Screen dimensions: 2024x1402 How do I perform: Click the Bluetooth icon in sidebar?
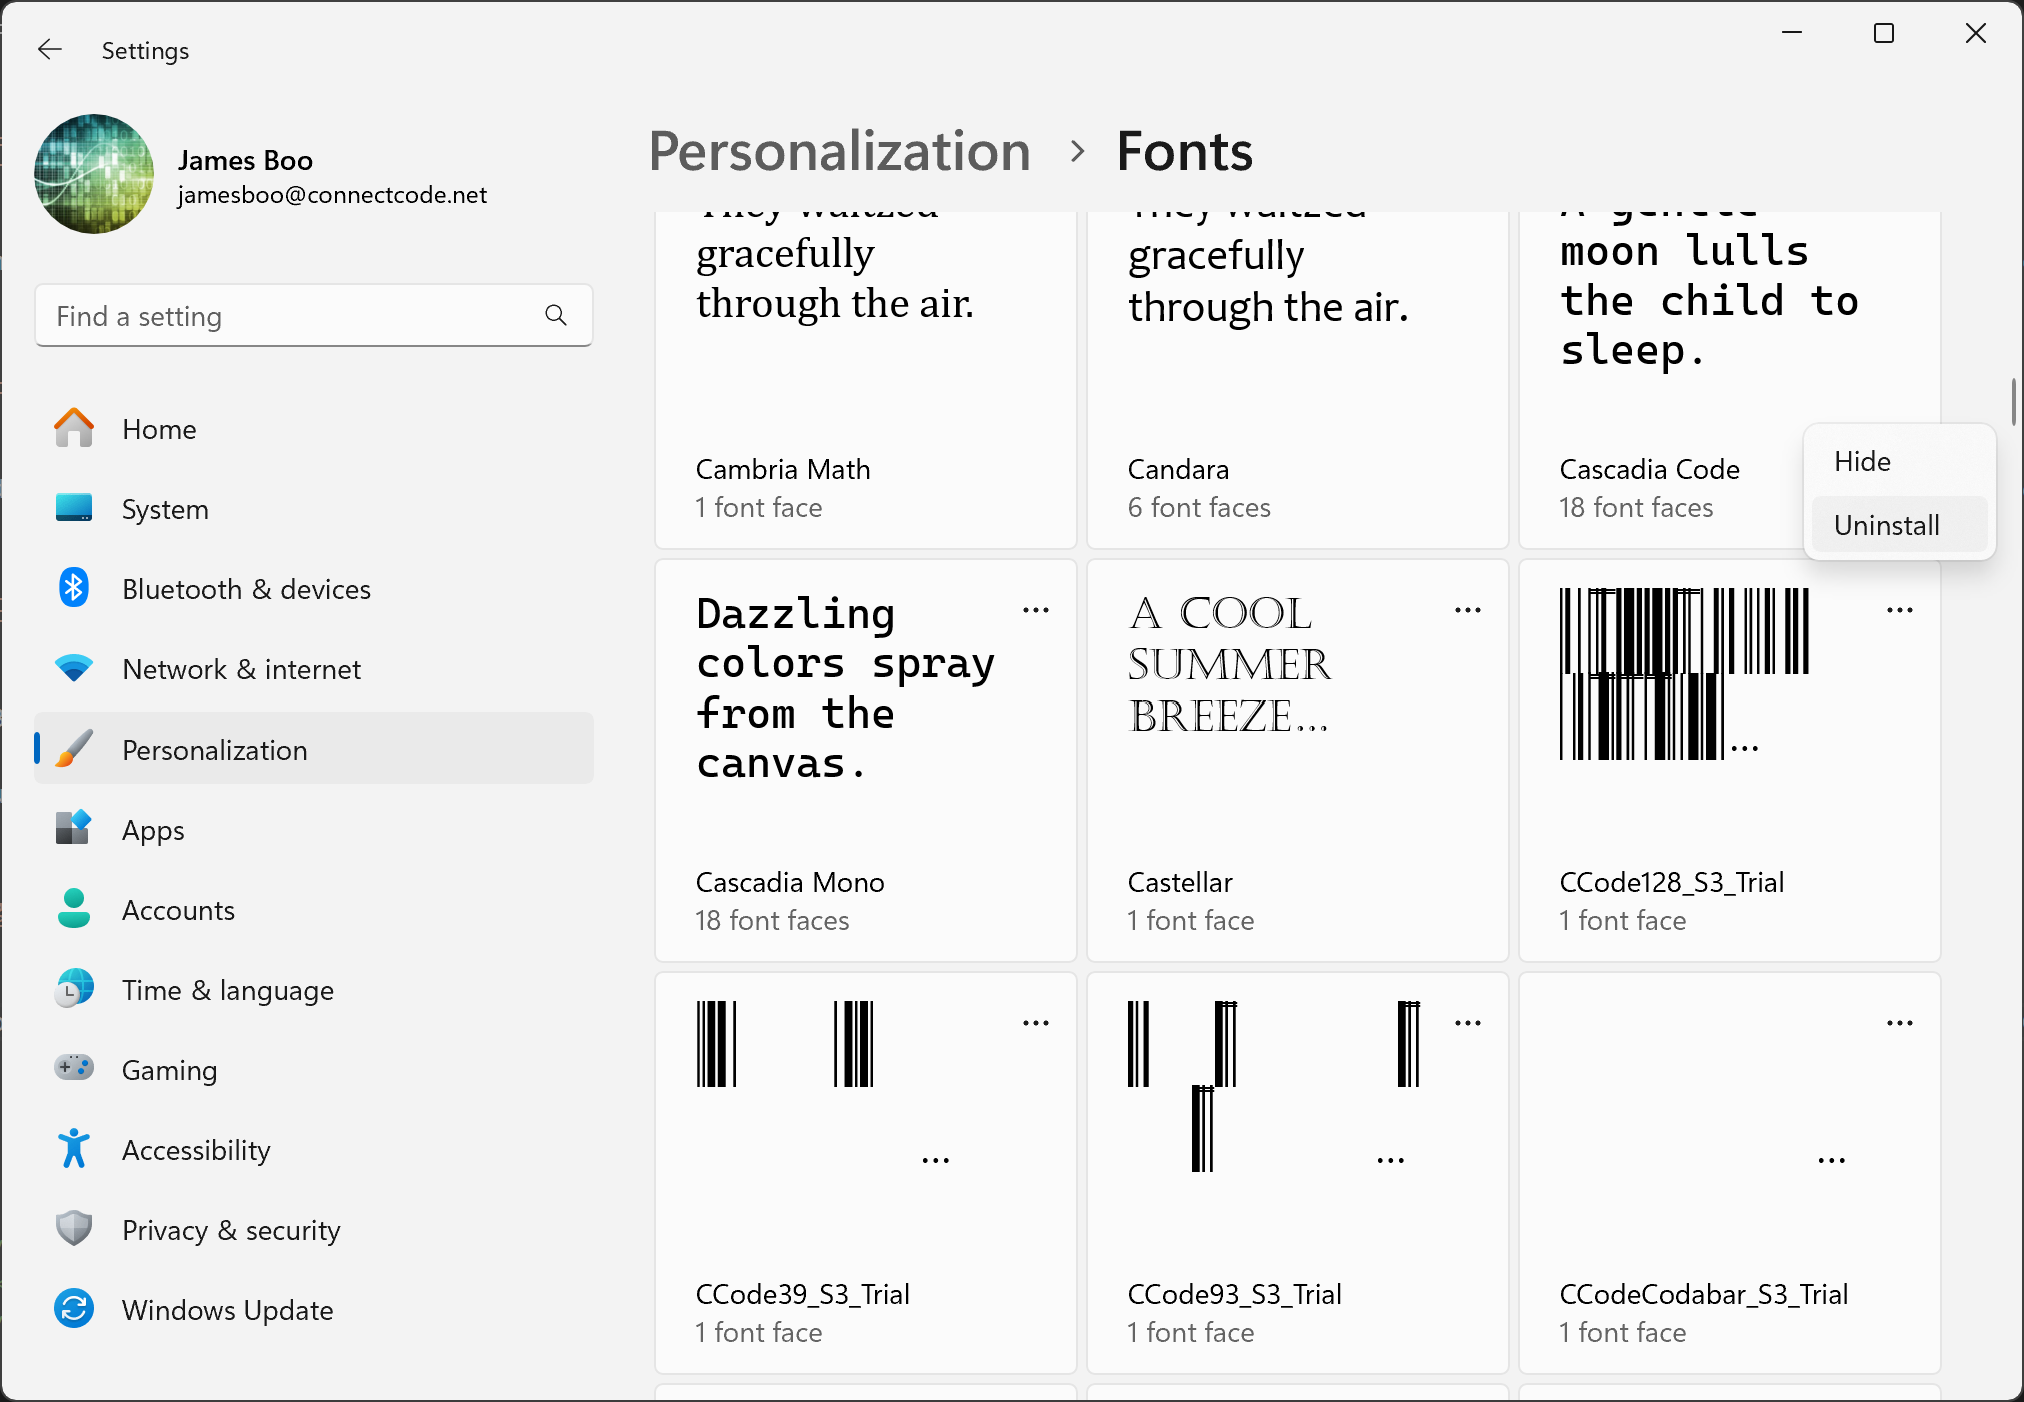[73, 588]
